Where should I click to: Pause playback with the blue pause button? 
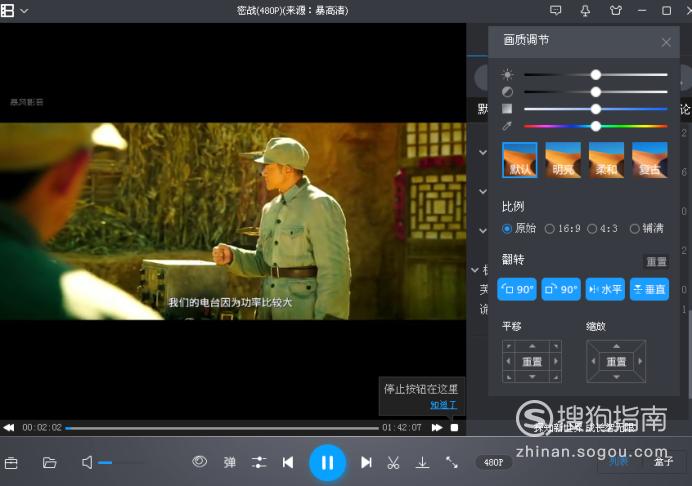click(x=327, y=463)
